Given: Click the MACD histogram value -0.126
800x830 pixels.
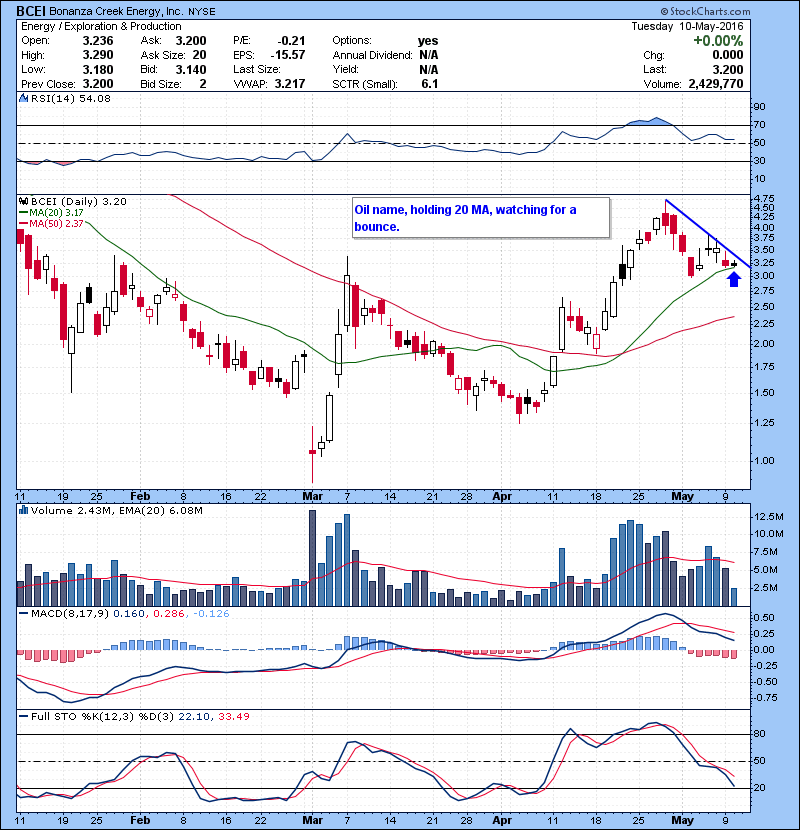Looking at the screenshot, I should [x=211, y=614].
